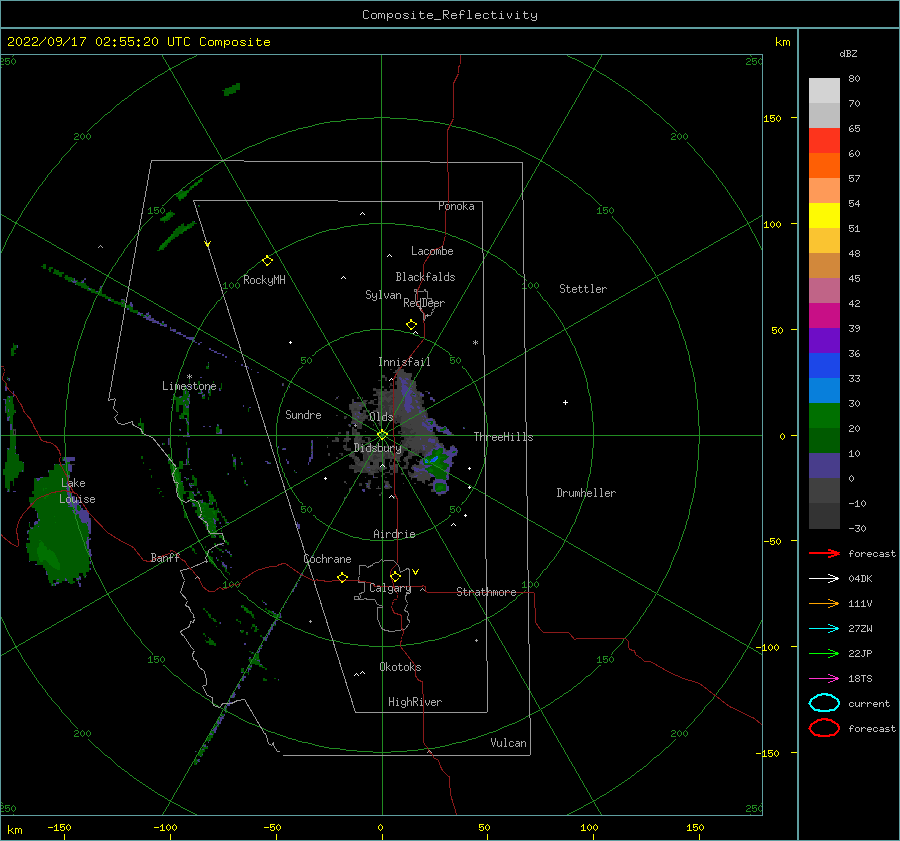Click the 18TS legend label

[x=860, y=679]
